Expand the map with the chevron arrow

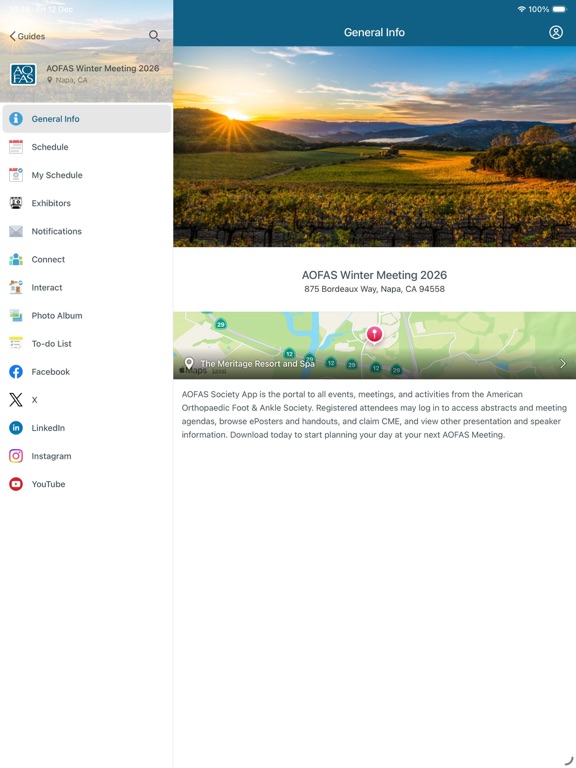(x=563, y=363)
